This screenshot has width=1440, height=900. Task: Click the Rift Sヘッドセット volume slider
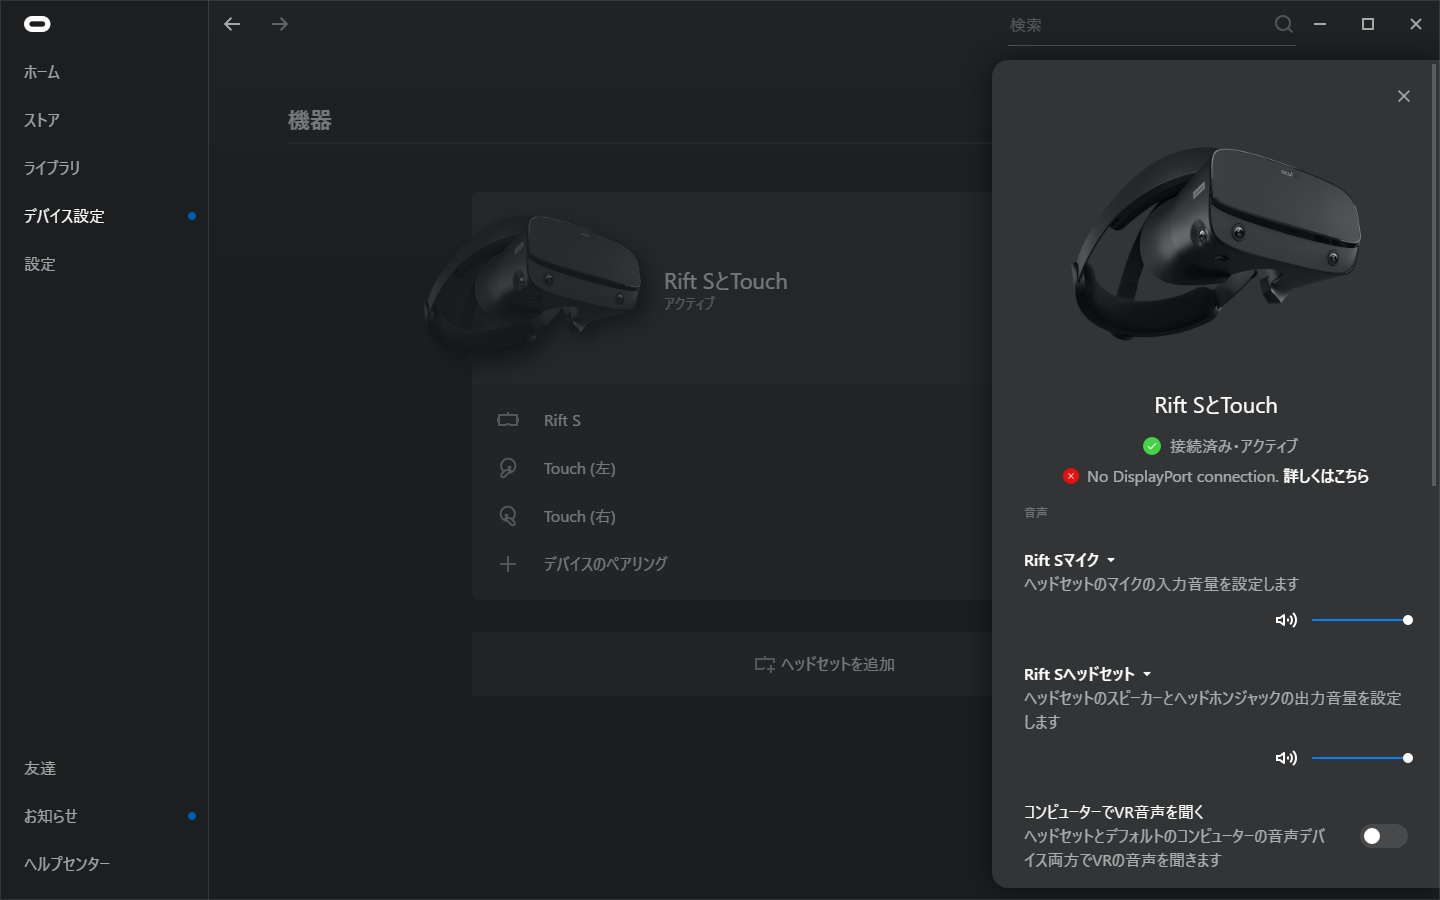pos(1360,758)
